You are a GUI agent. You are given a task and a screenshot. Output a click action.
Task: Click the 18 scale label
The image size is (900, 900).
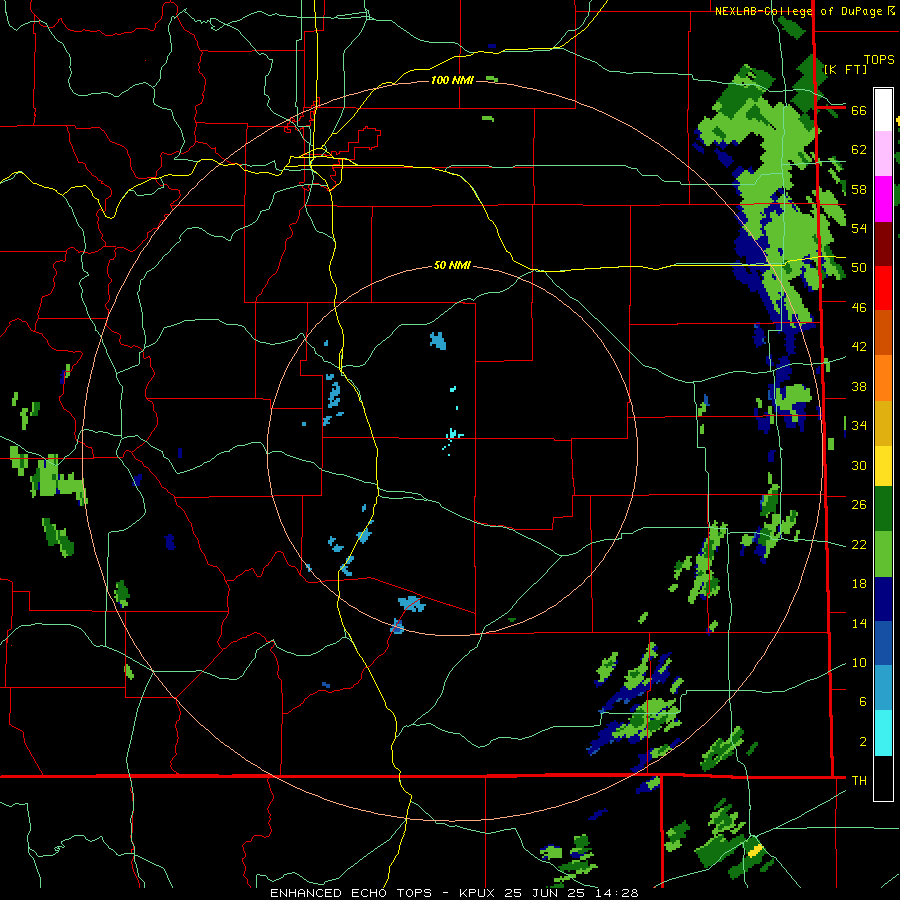[x=859, y=584]
